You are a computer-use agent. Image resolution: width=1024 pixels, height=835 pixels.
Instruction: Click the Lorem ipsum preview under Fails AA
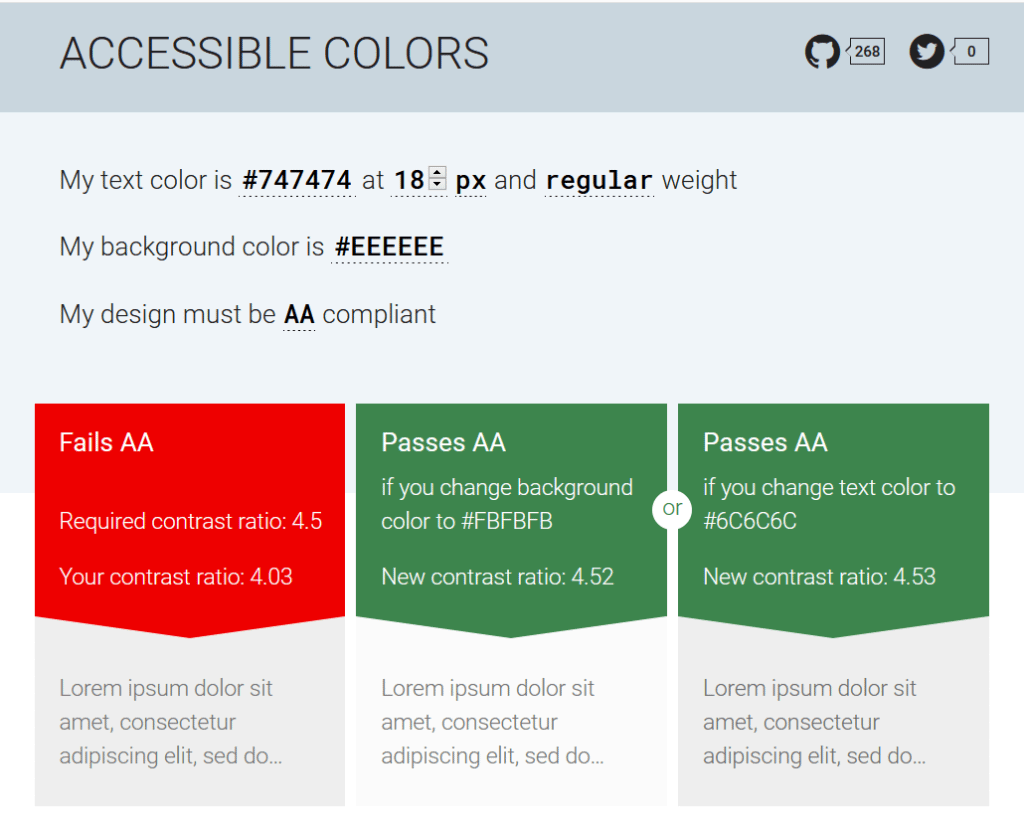click(168, 722)
